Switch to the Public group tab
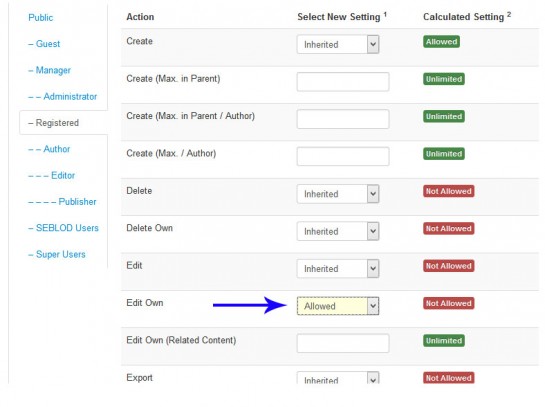The height and width of the screenshot is (407, 545). tap(41, 18)
